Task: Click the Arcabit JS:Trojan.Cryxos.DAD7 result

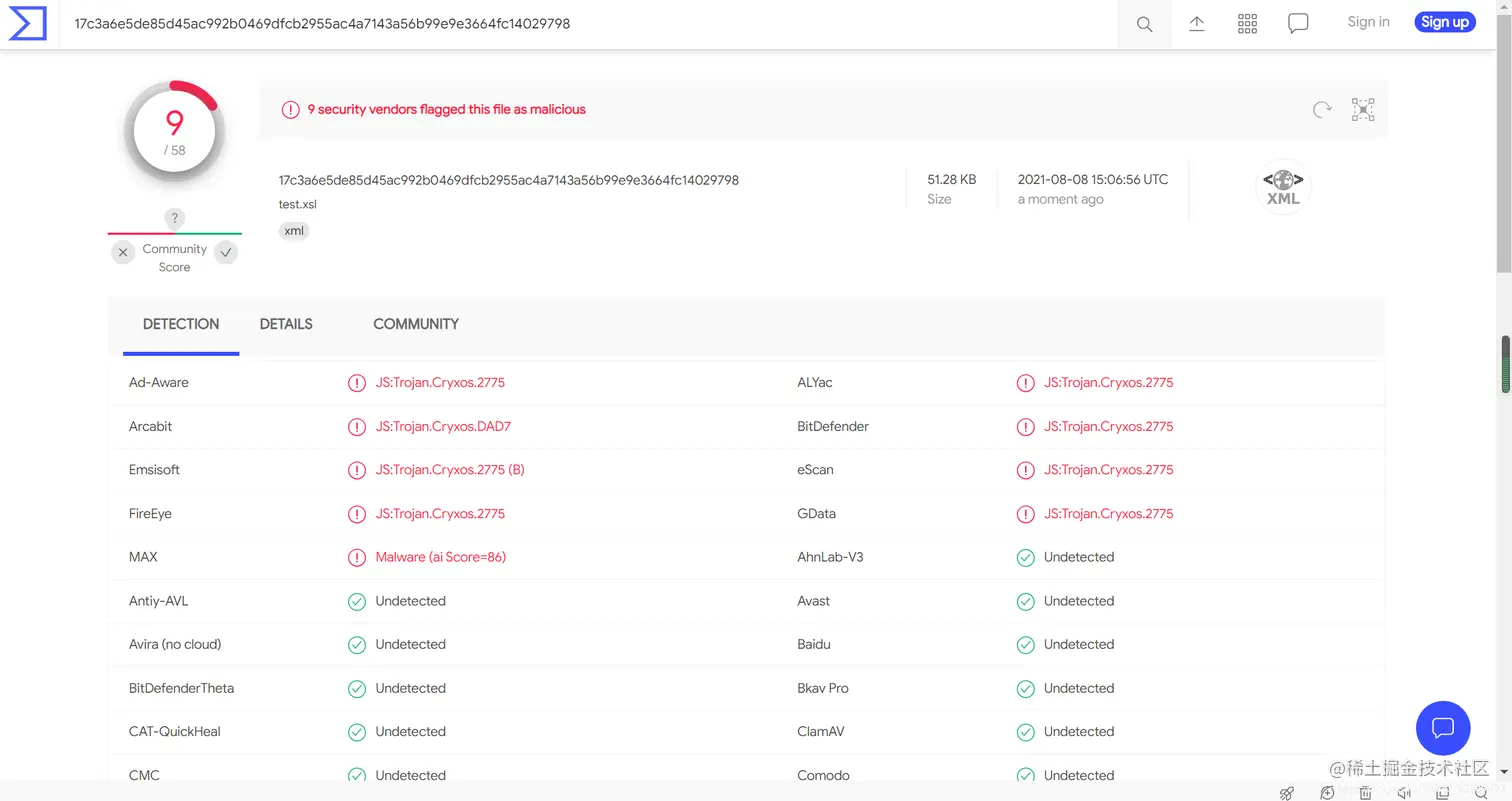Action: 443,426
